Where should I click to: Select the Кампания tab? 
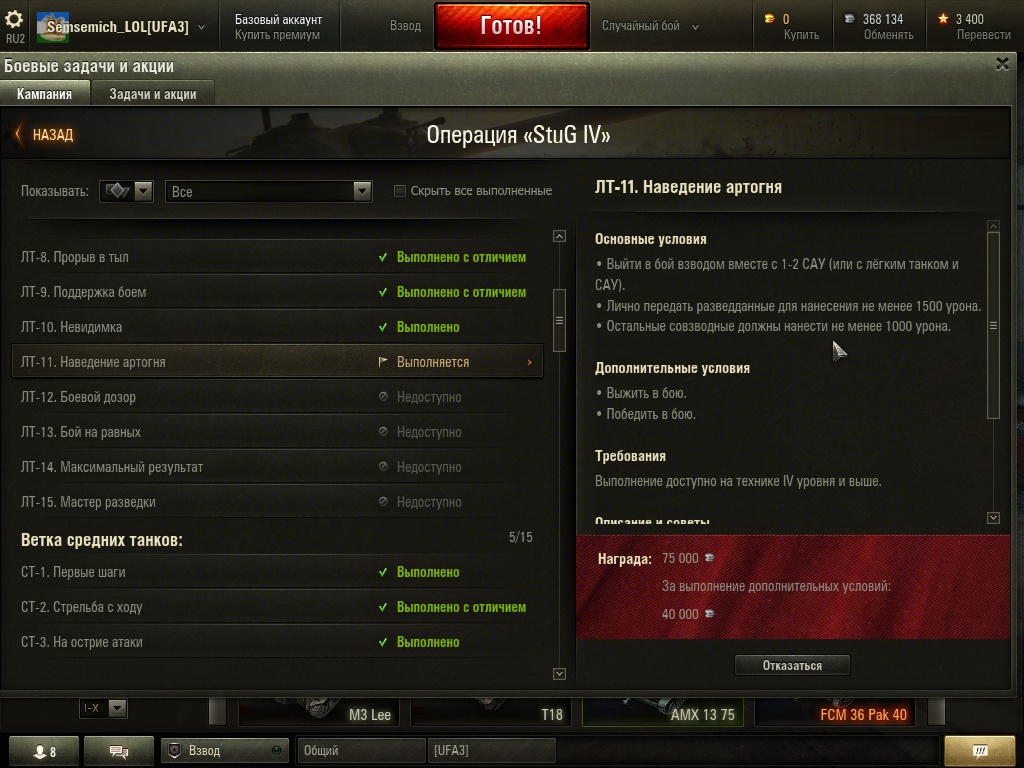pyautogui.click(x=44, y=94)
